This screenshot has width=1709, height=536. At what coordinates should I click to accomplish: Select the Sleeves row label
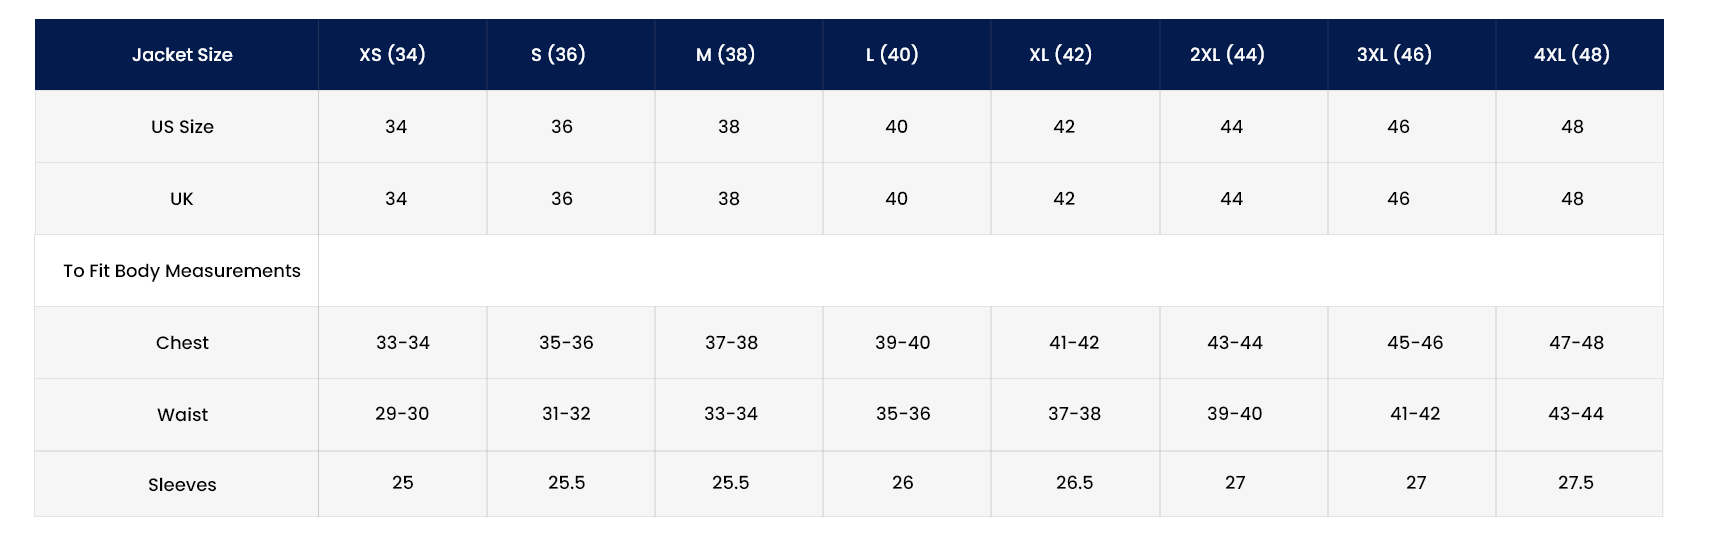click(x=182, y=485)
